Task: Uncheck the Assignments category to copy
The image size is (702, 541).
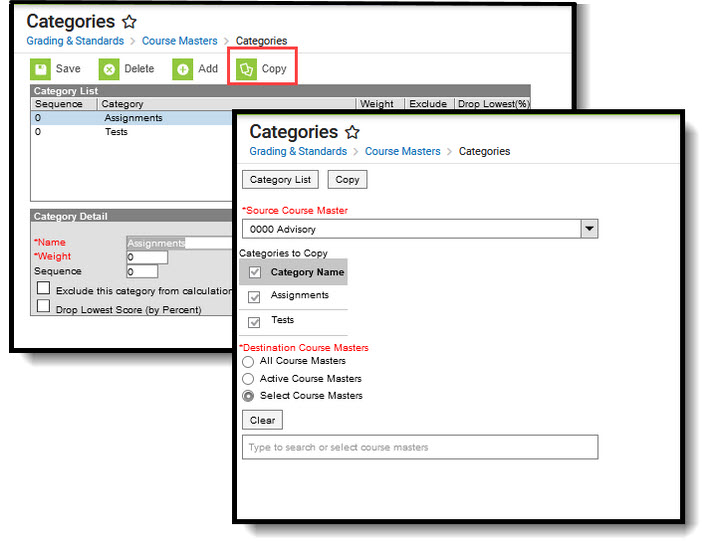Action: click(254, 296)
